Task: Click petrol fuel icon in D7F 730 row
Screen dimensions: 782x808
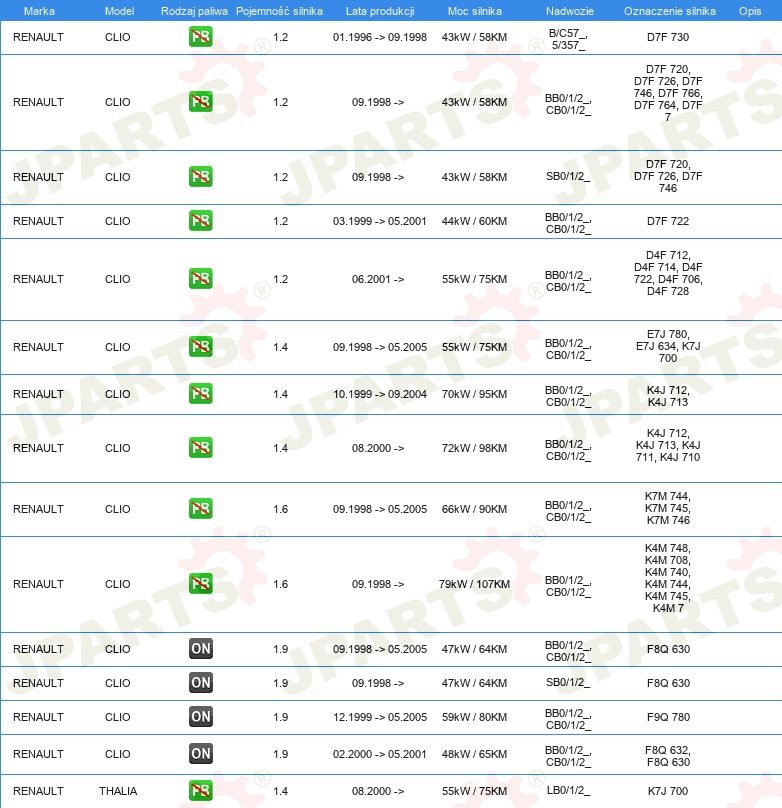Action: pyautogui.click(x=200, y=37)
